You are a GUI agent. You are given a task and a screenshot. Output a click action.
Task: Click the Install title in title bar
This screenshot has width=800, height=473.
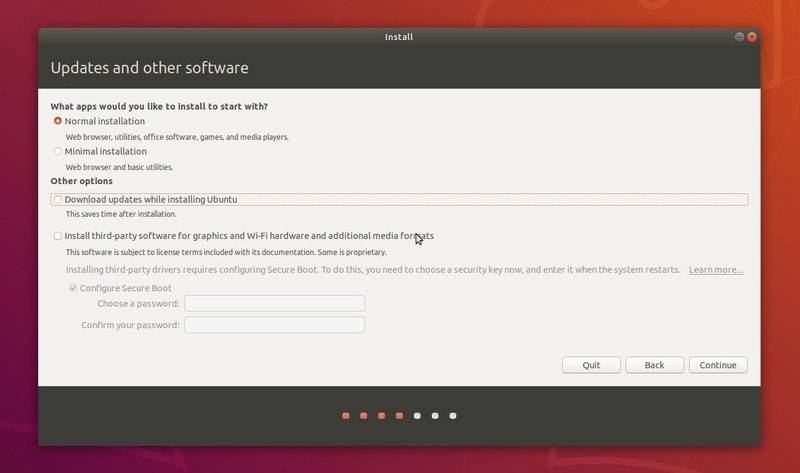[x=399, y=37]
